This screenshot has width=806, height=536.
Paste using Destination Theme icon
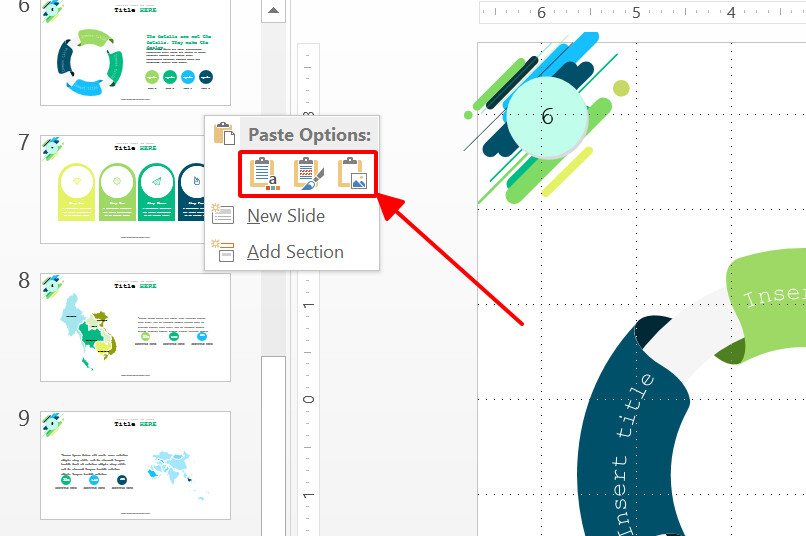tap(265, 174)
